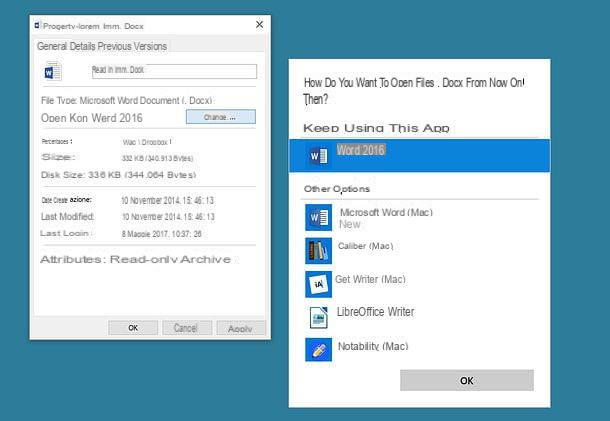This screenshot has height=421, width=610.
Task: Select the highlighted Word 2016 row
Action: pyautogui.click(x=419, y=155)
